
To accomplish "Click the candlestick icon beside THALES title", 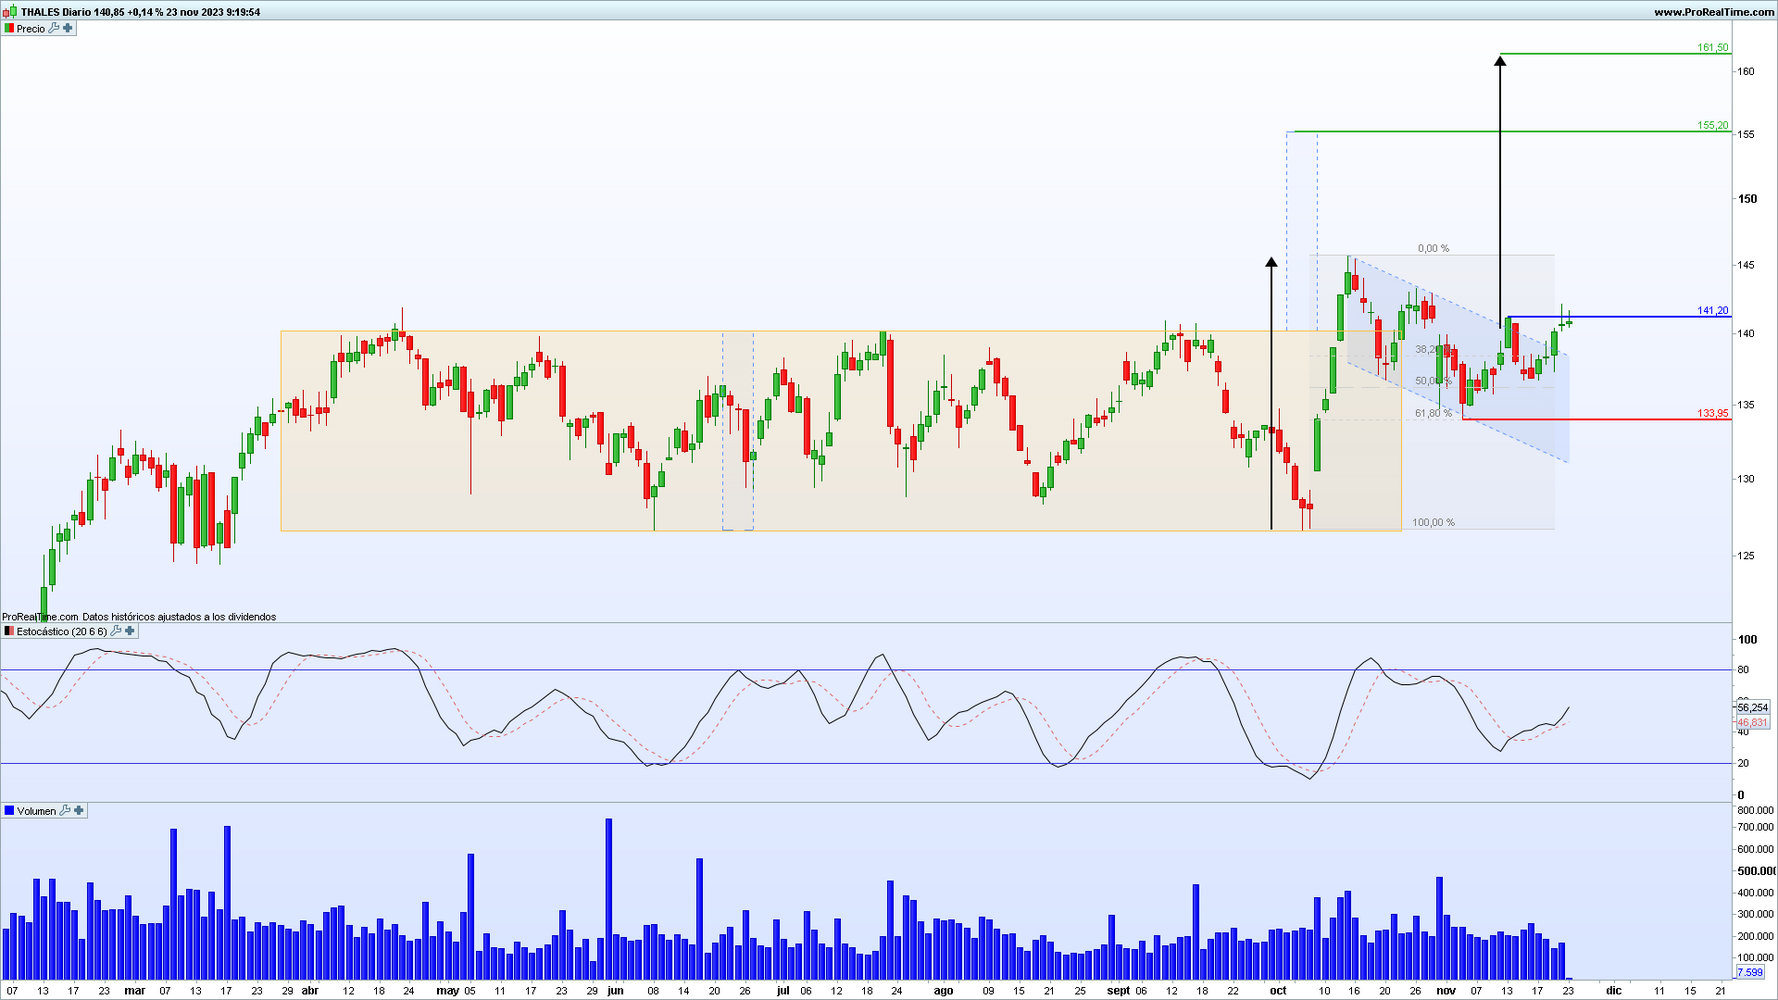I will click(x=10, y=12).
